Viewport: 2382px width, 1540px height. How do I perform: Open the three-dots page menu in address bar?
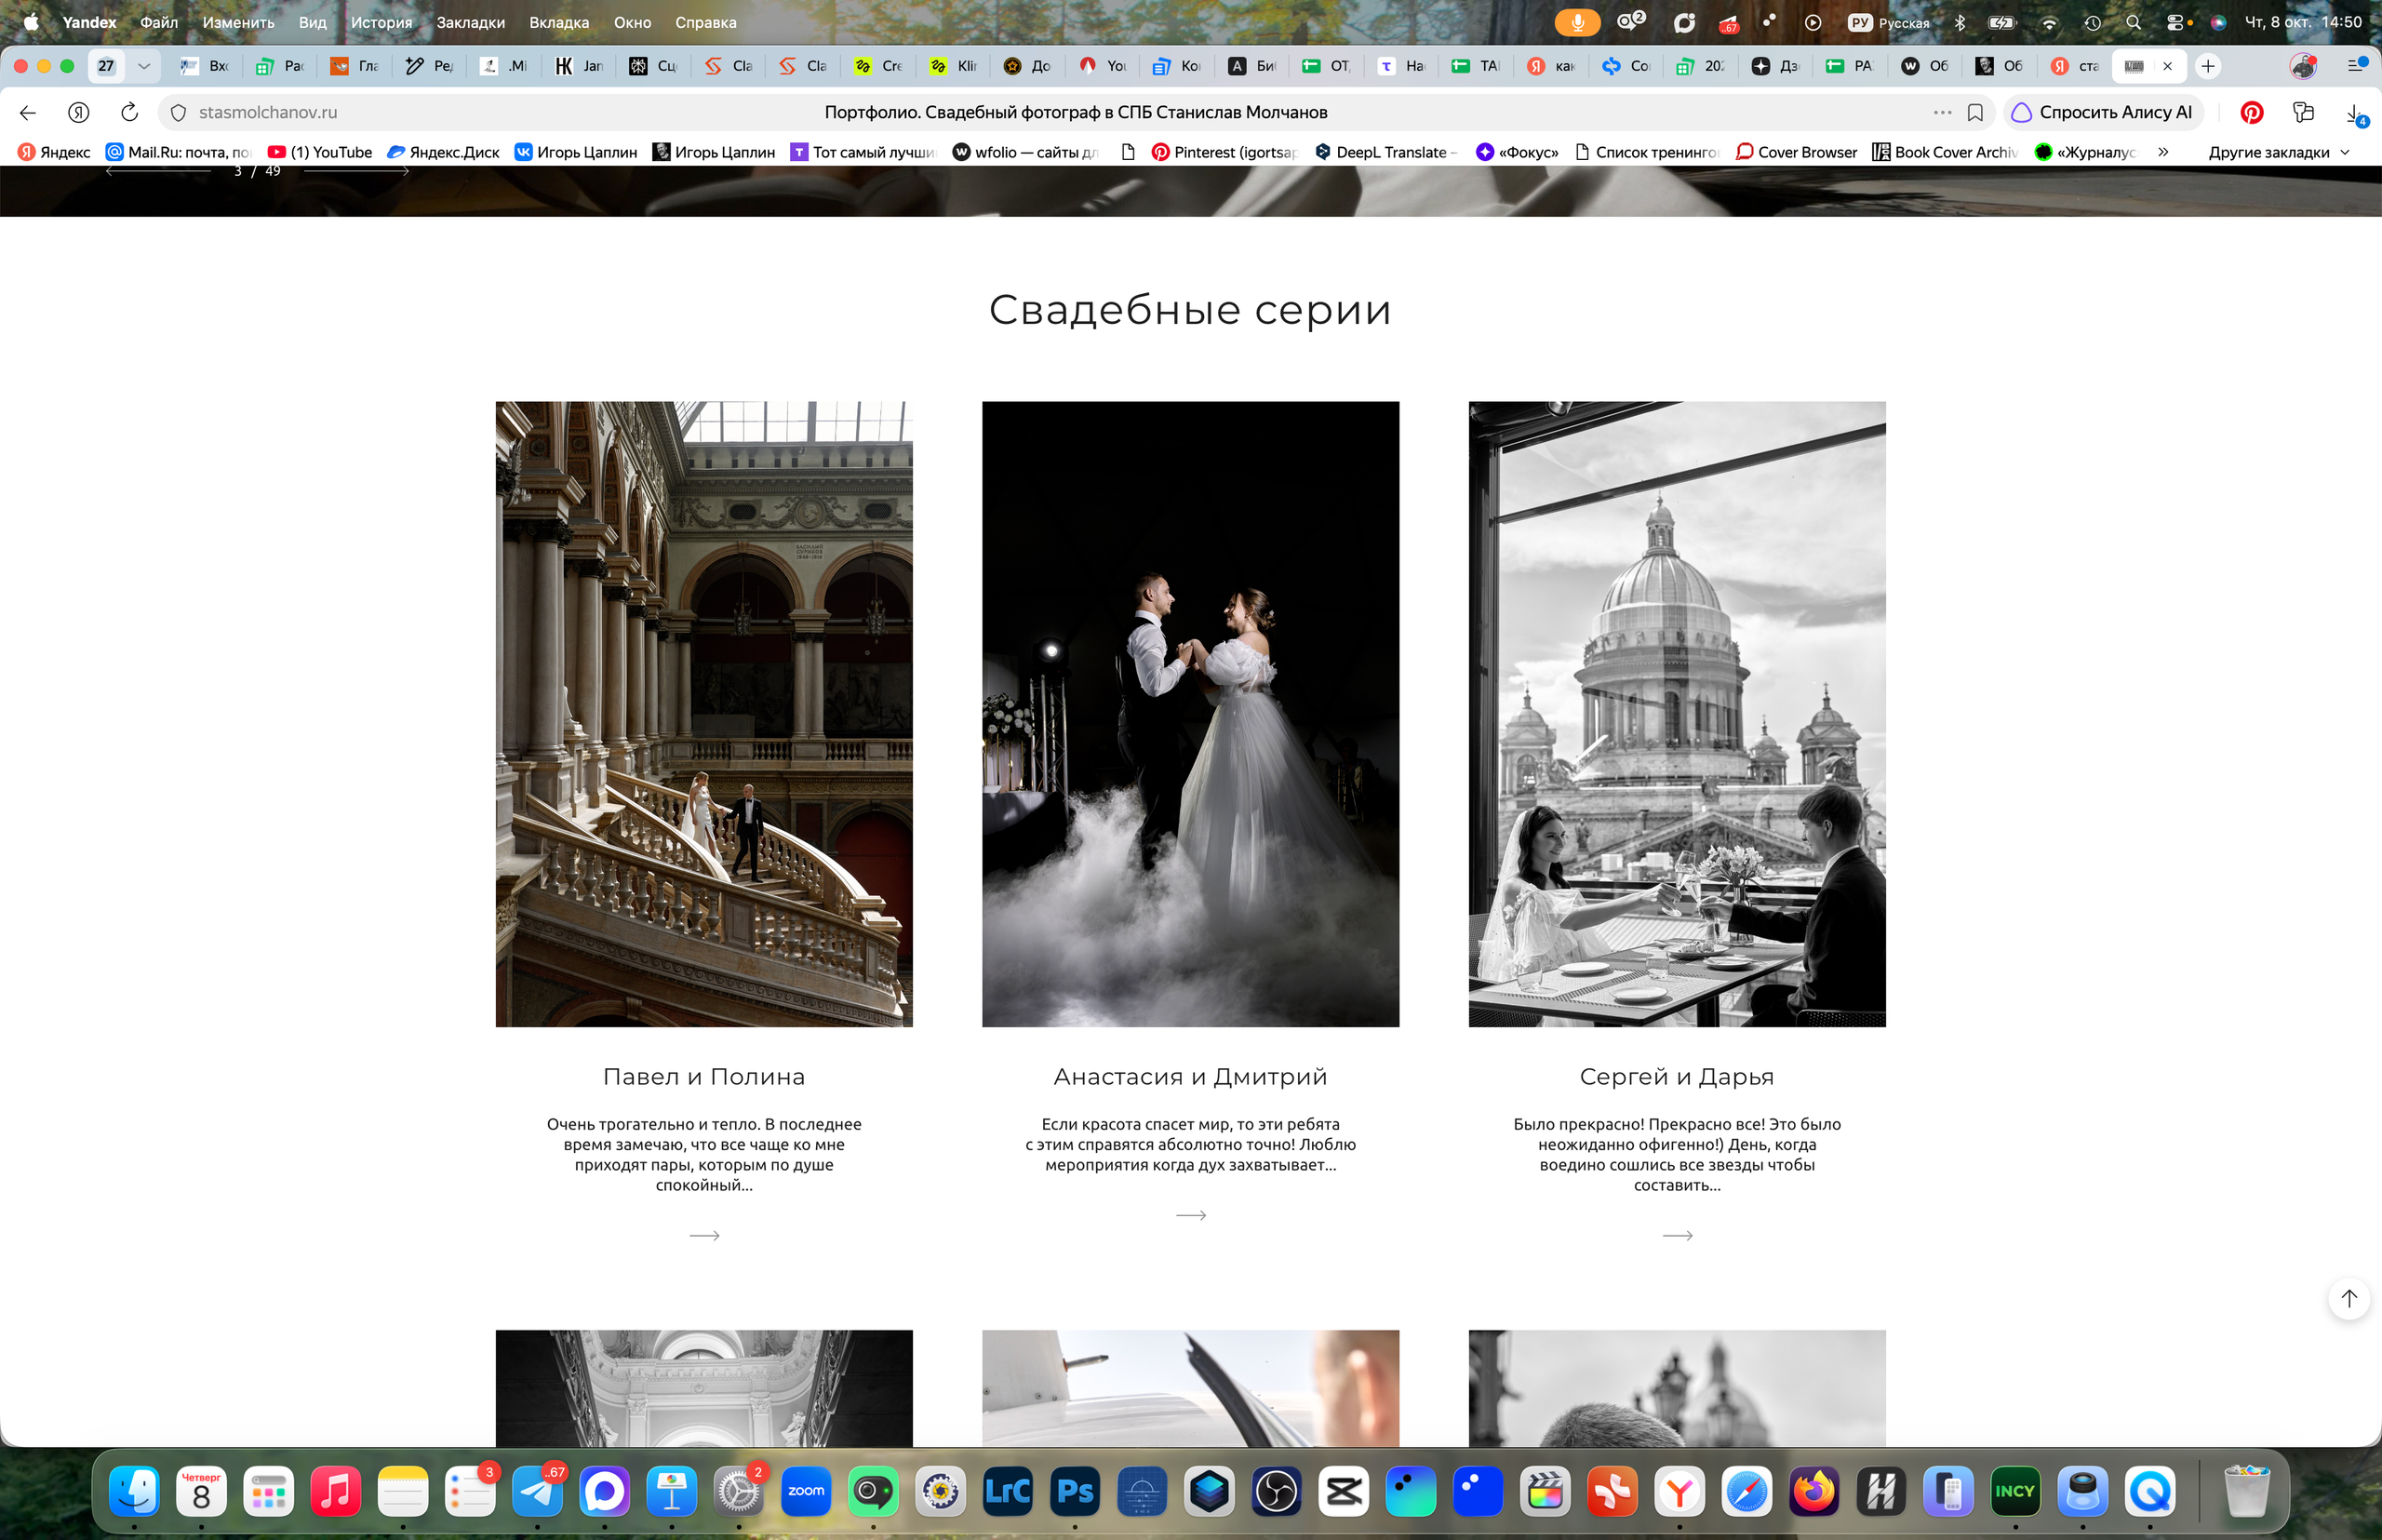[1942, 112]
